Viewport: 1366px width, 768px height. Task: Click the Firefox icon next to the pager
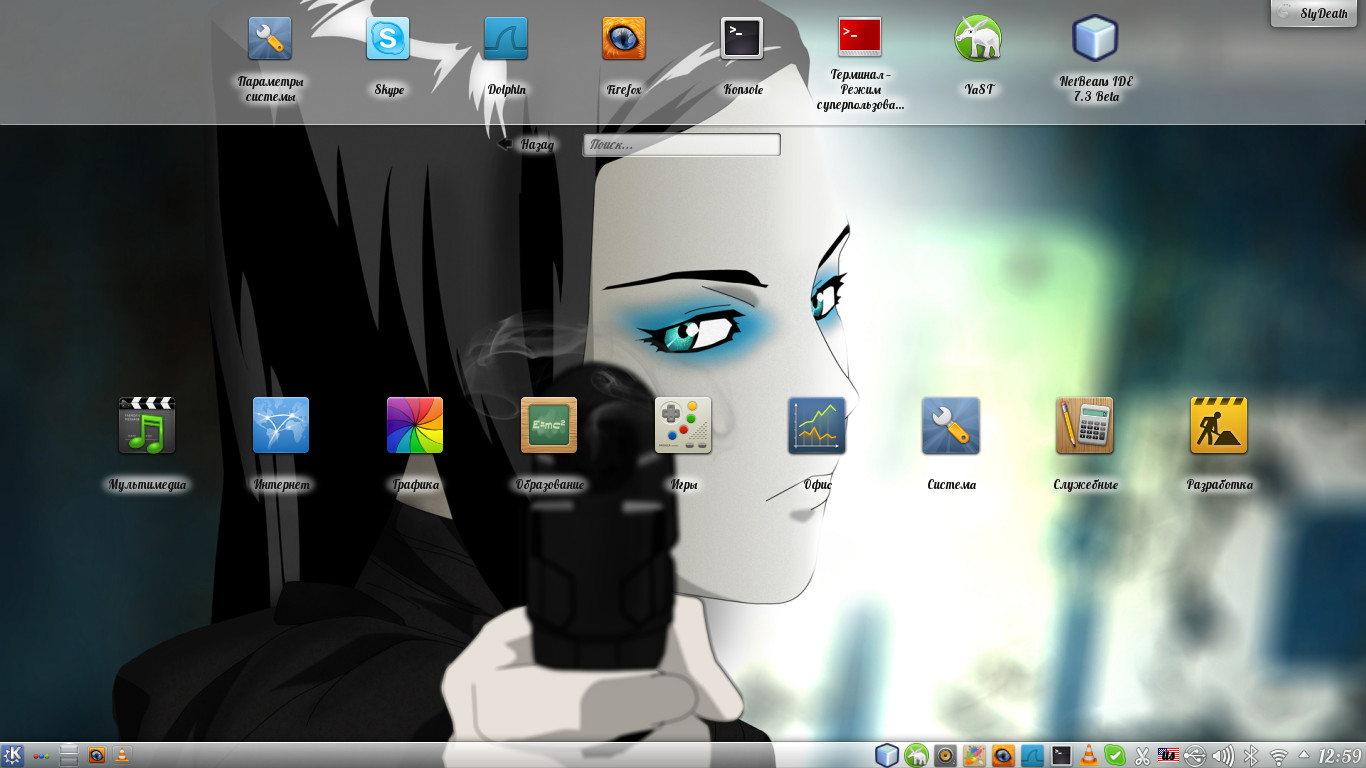(97, 755)
